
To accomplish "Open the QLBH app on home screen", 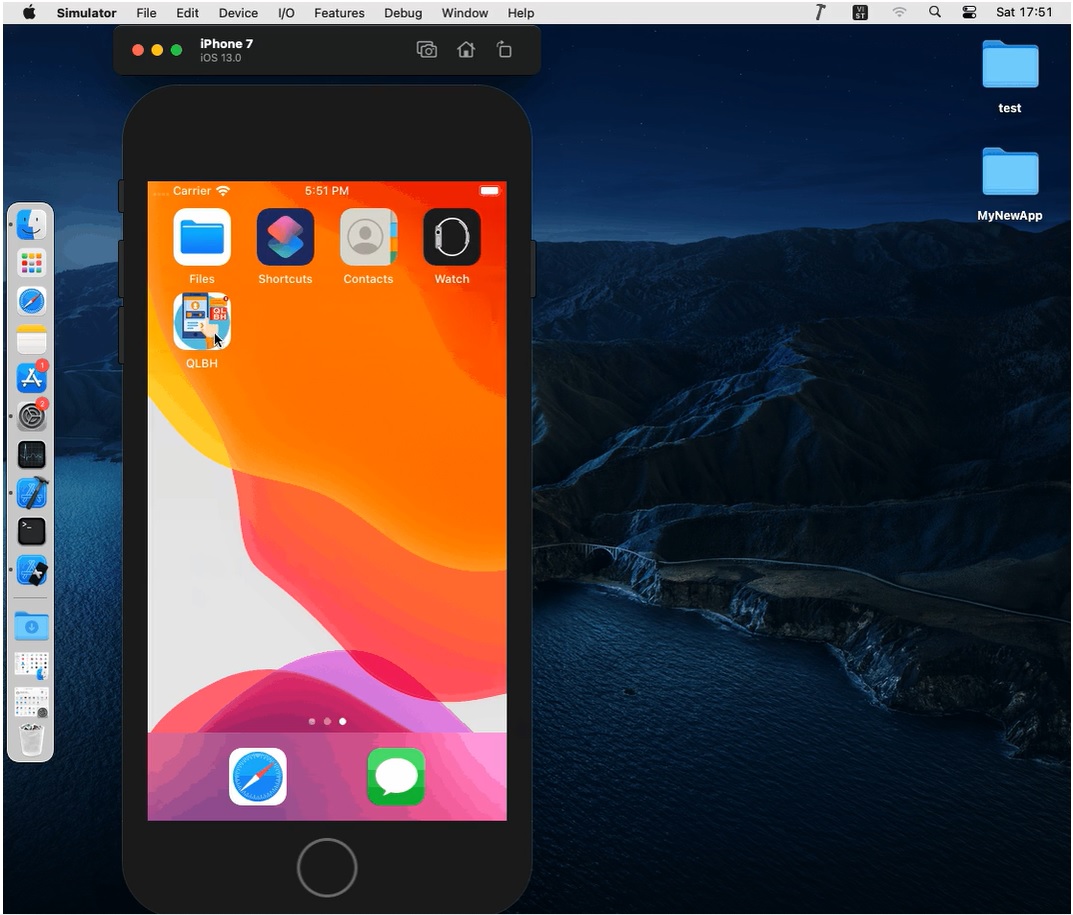I will click(x=202, y=321).
